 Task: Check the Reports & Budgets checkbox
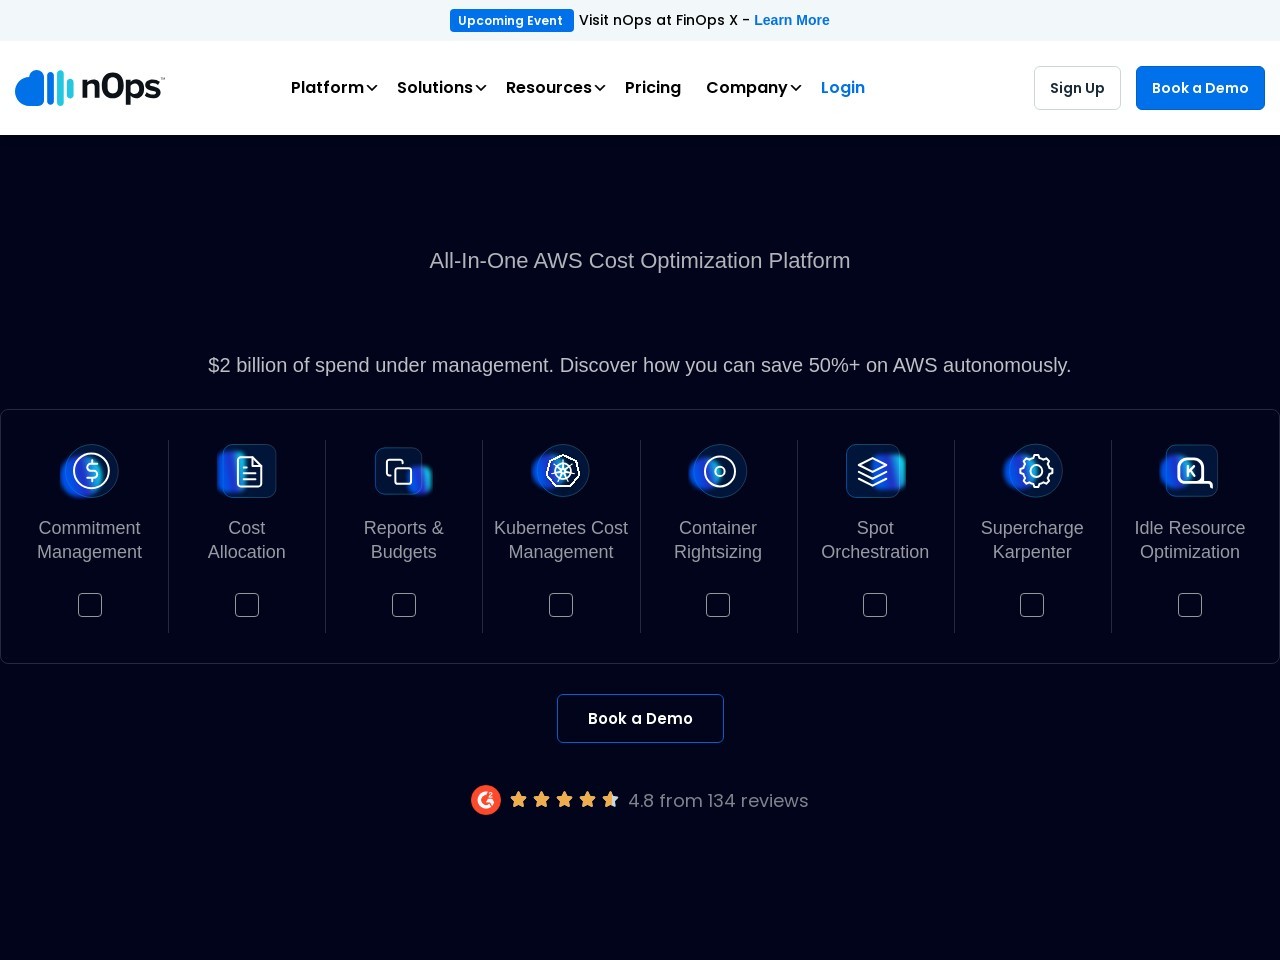(404, 605)
